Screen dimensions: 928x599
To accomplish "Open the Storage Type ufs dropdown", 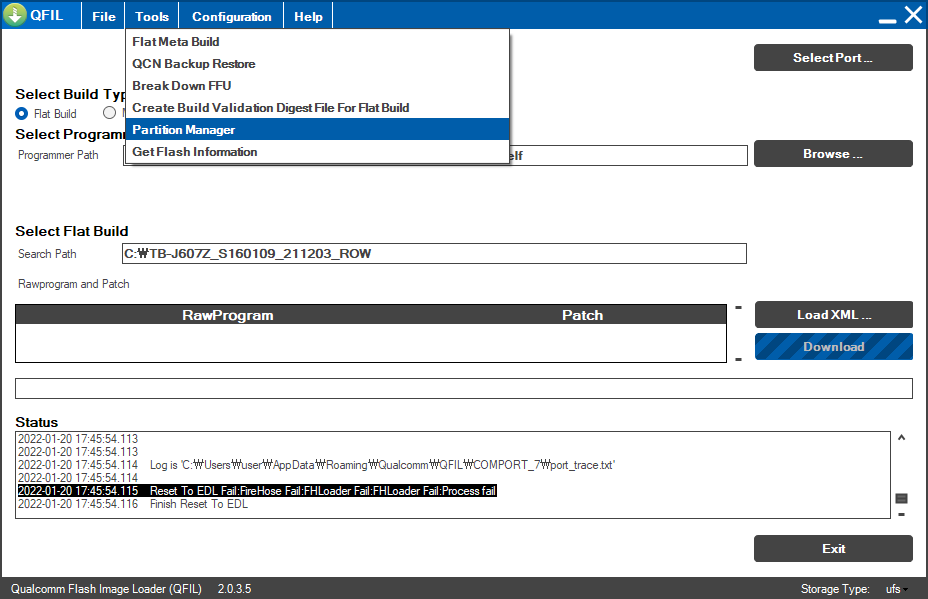I will point(897,589).
